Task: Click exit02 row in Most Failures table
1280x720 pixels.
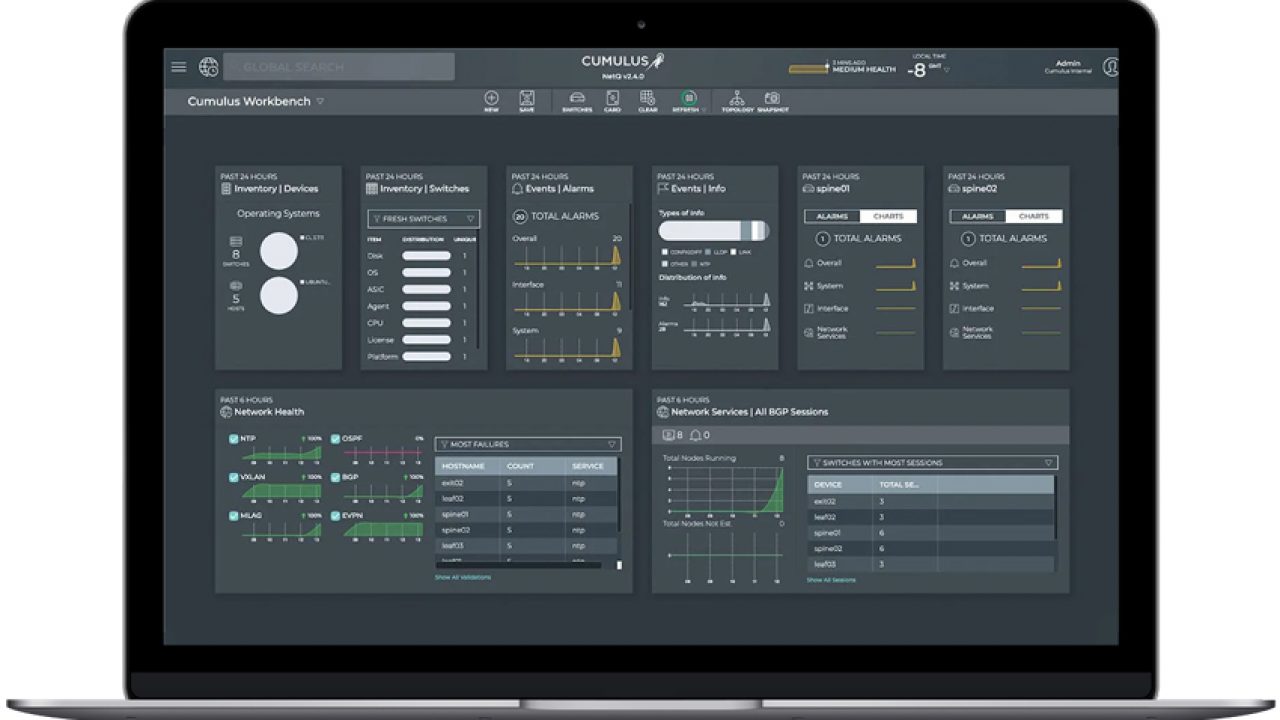Action: point(526,483)
